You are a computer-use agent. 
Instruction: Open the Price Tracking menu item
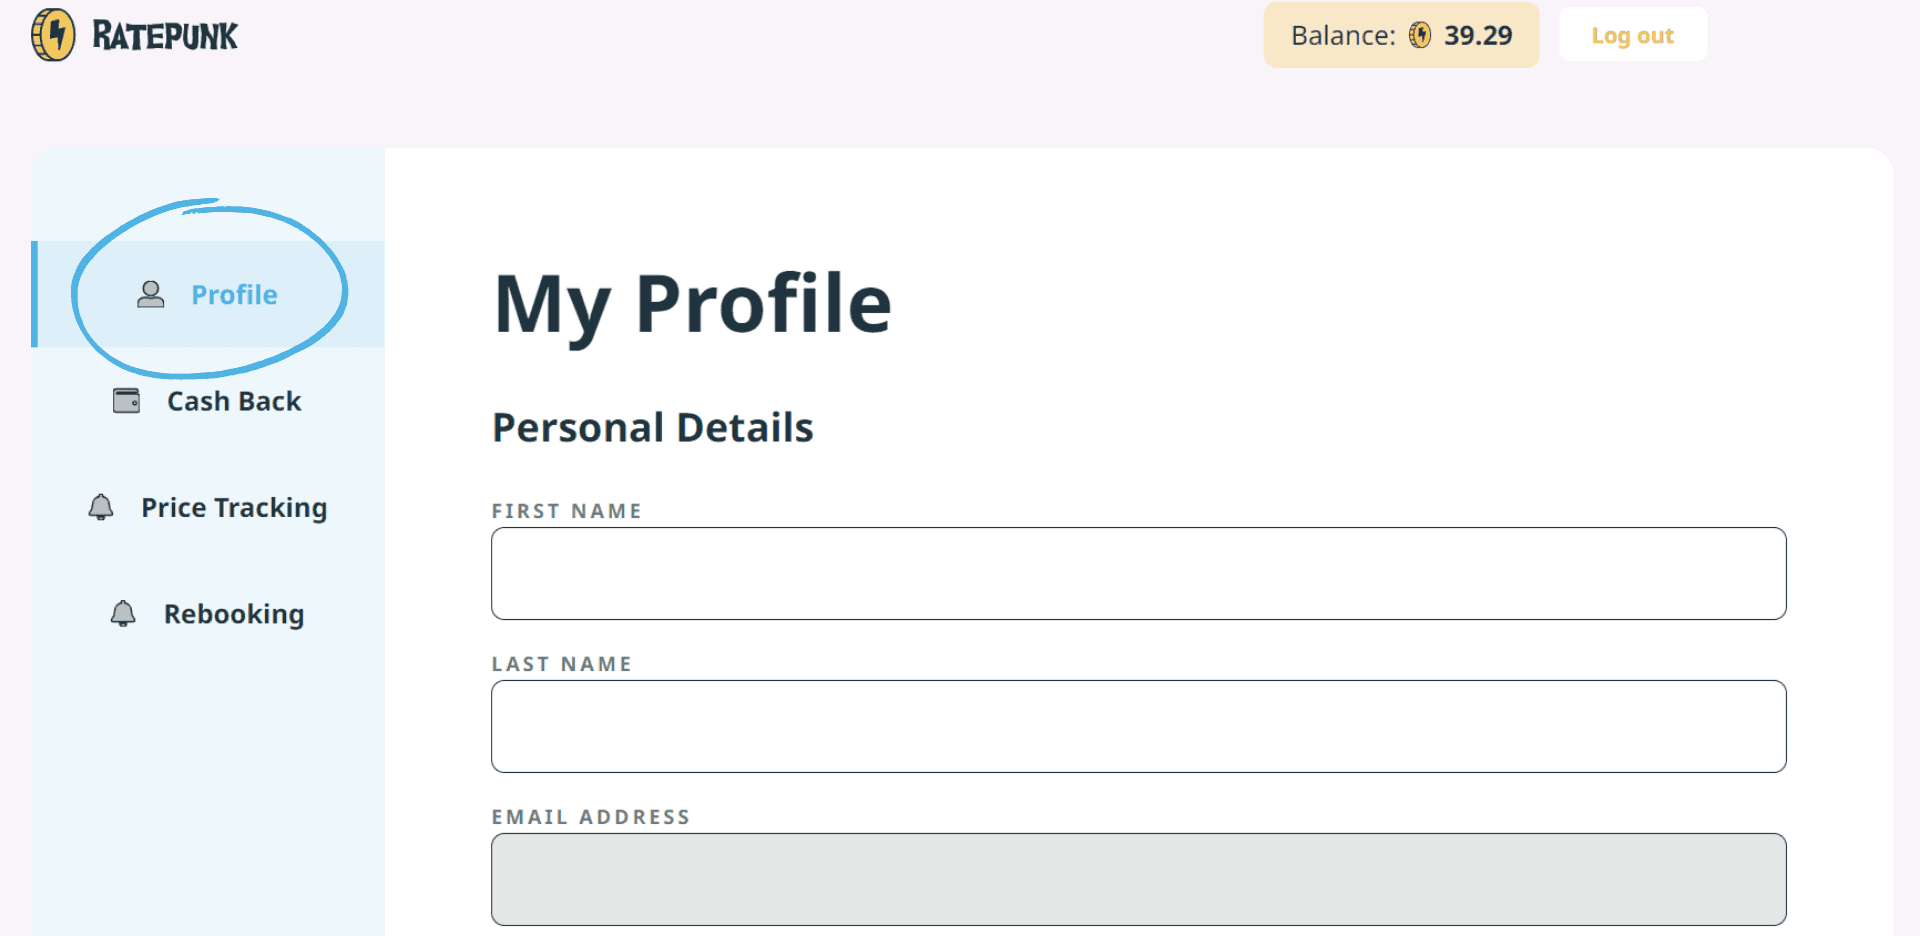point(234,508)
